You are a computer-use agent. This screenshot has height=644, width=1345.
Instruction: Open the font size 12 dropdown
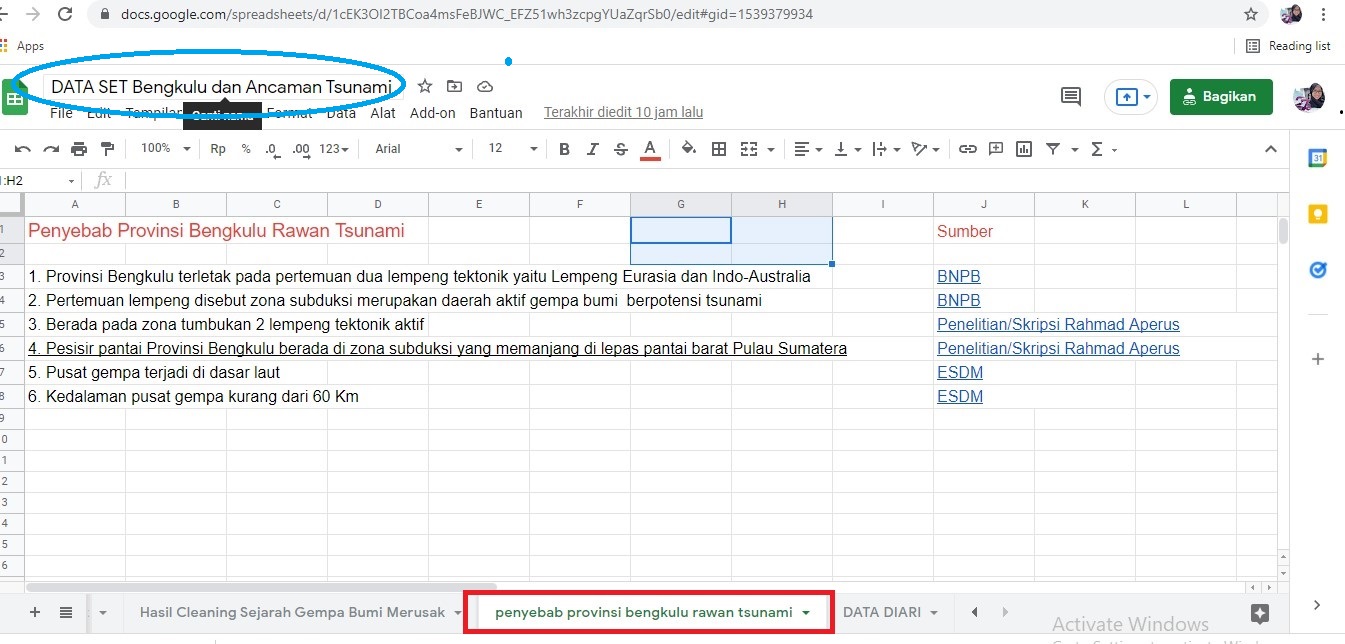tap(512, 149)
